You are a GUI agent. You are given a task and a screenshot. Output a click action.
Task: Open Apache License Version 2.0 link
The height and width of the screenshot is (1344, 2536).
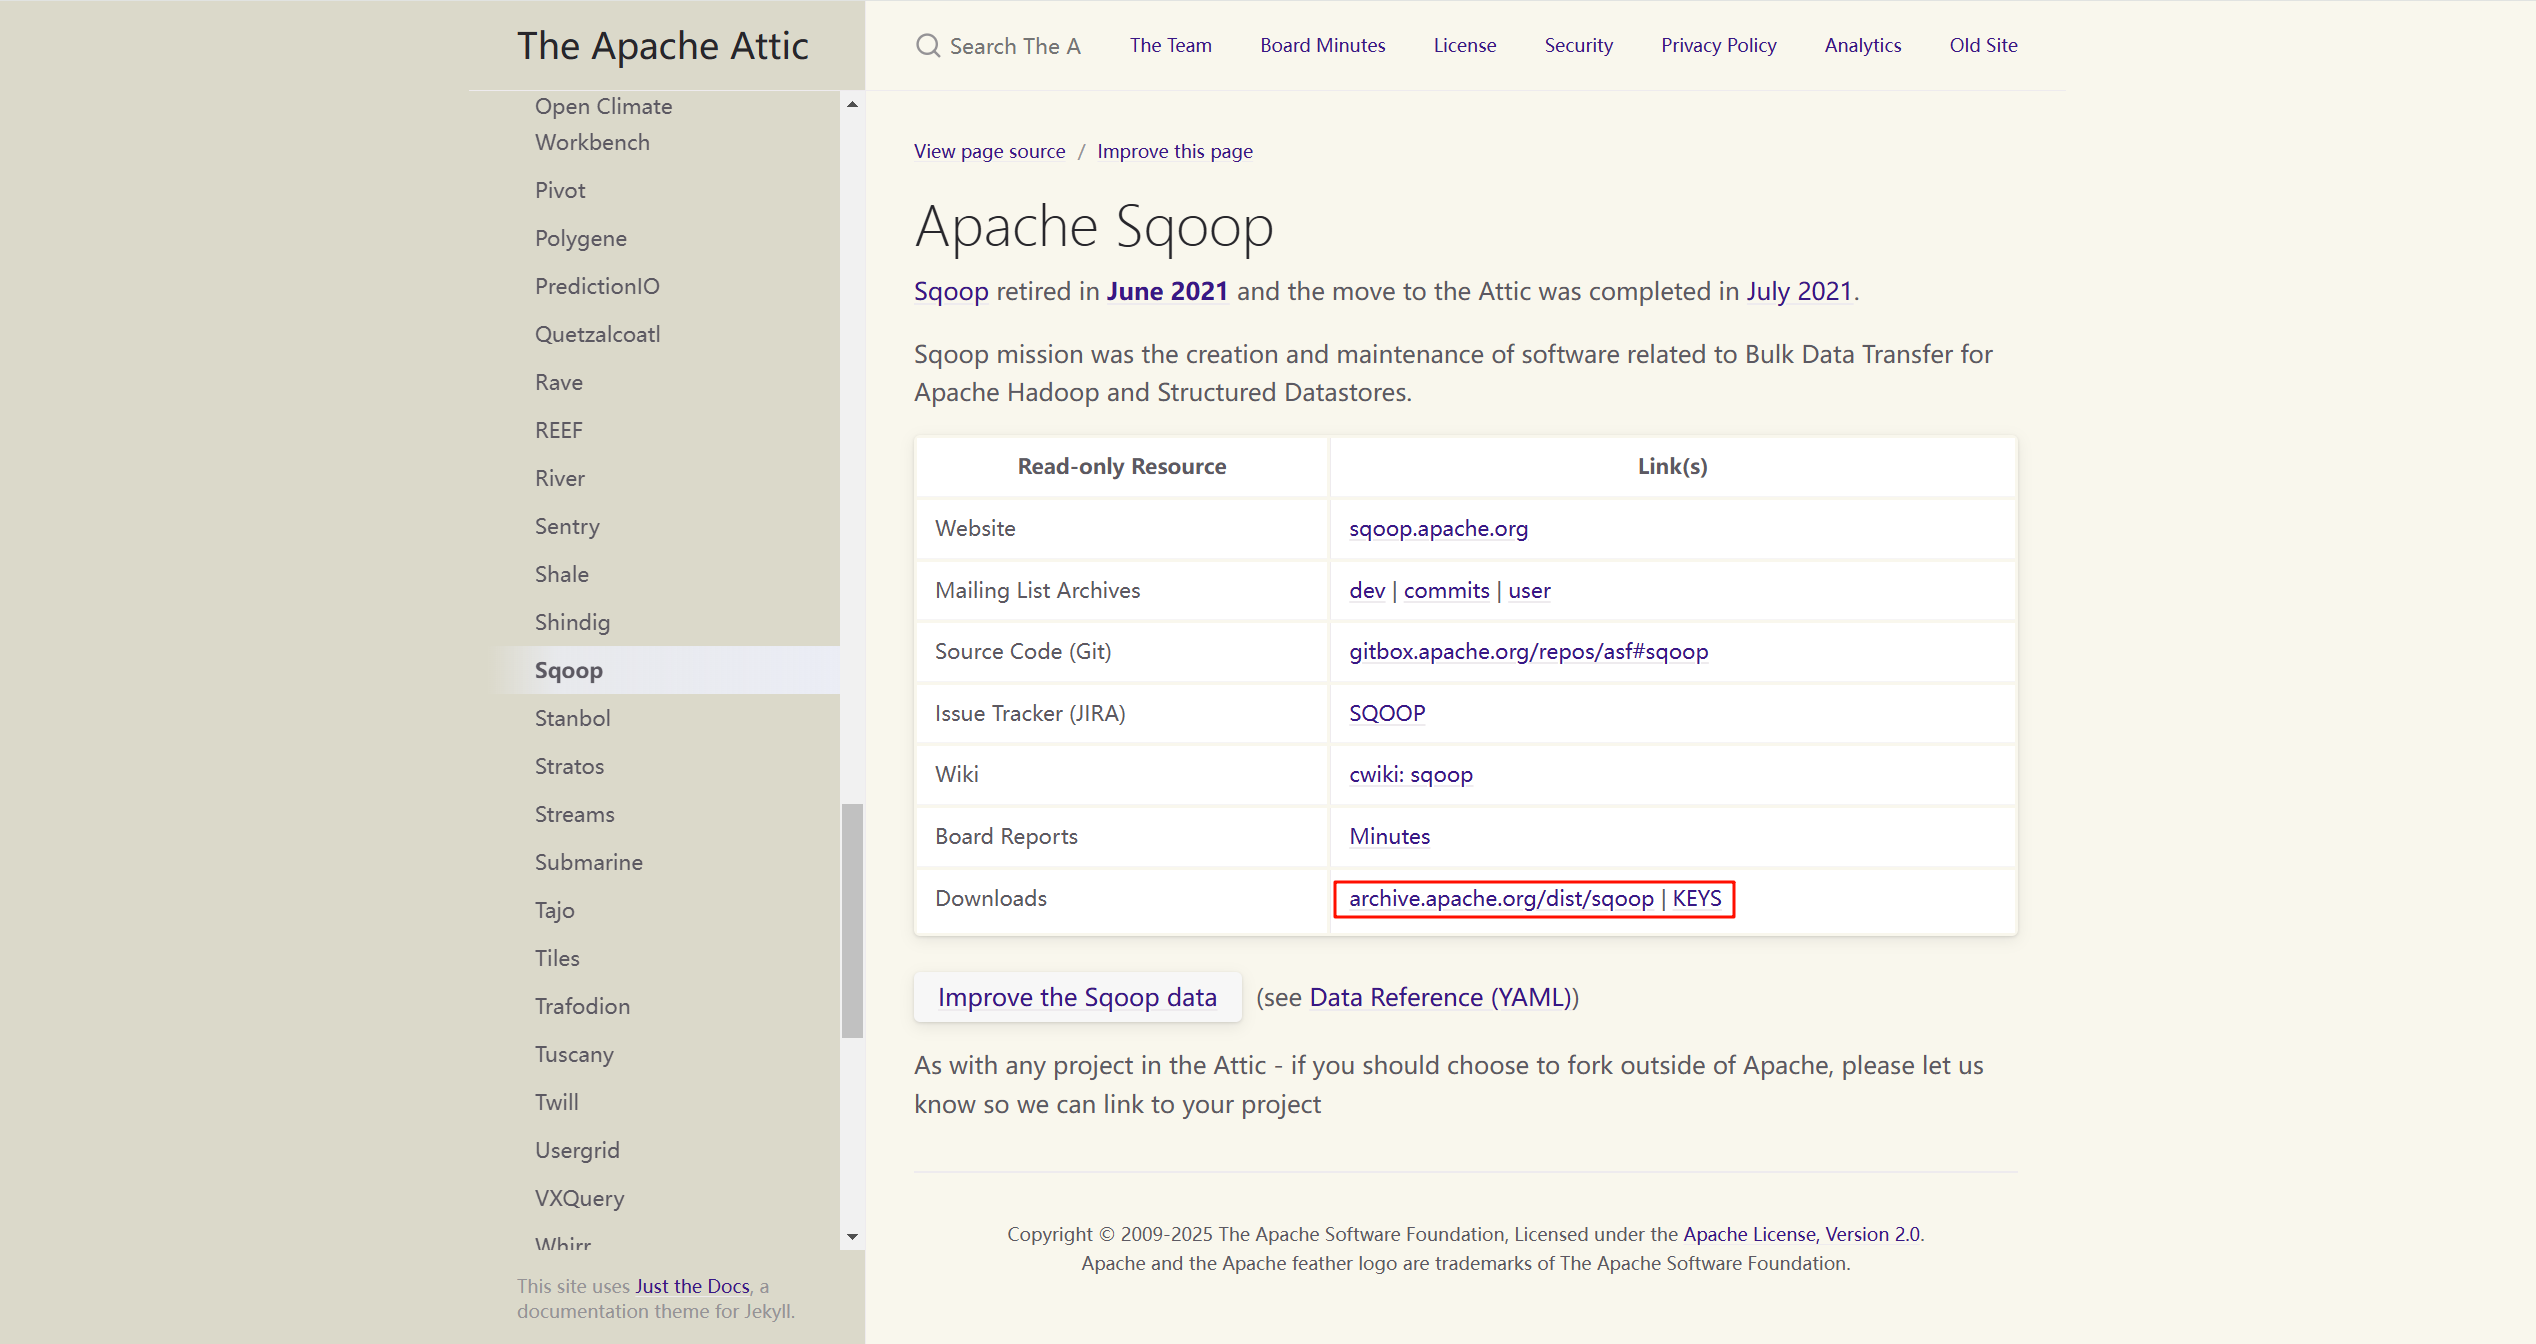click(x=1801, y=1235)
